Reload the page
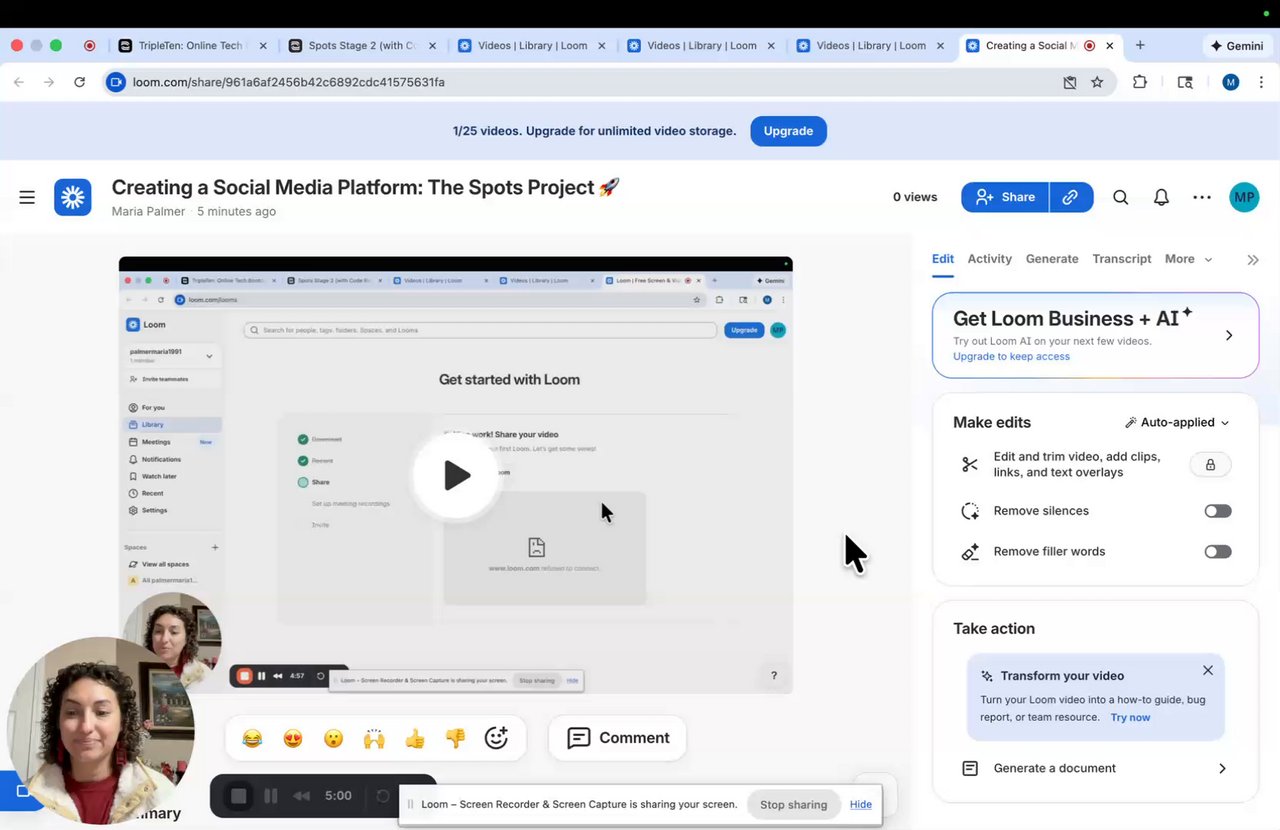1280x830 pixels. [79, 82]
